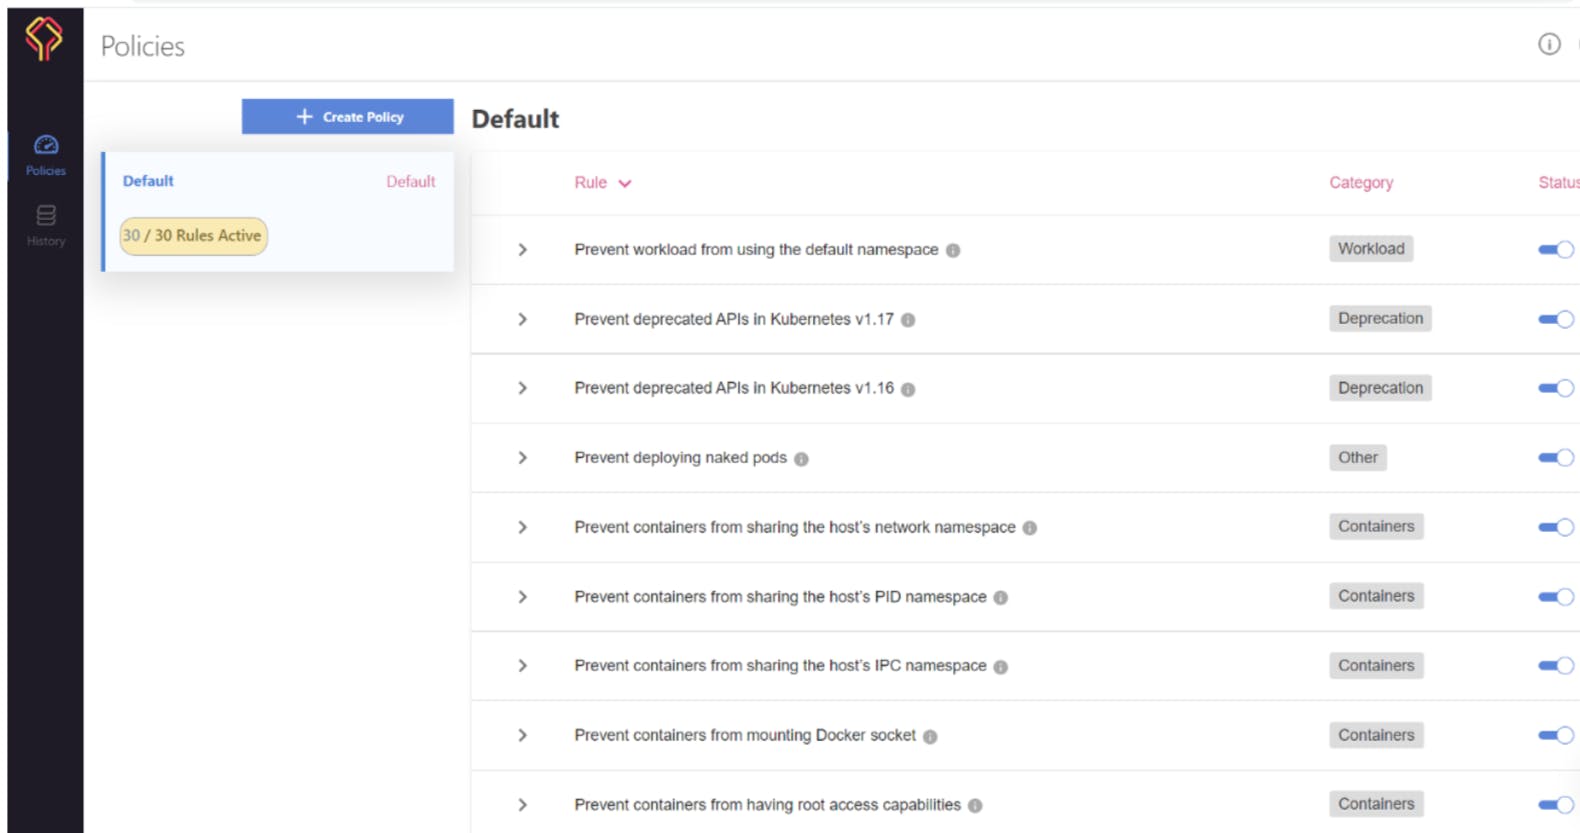The height and width of the screenshot is (833, 1580).
Task: Sort by the Rule column dropdown arrow
Action: tap(625, 184)
